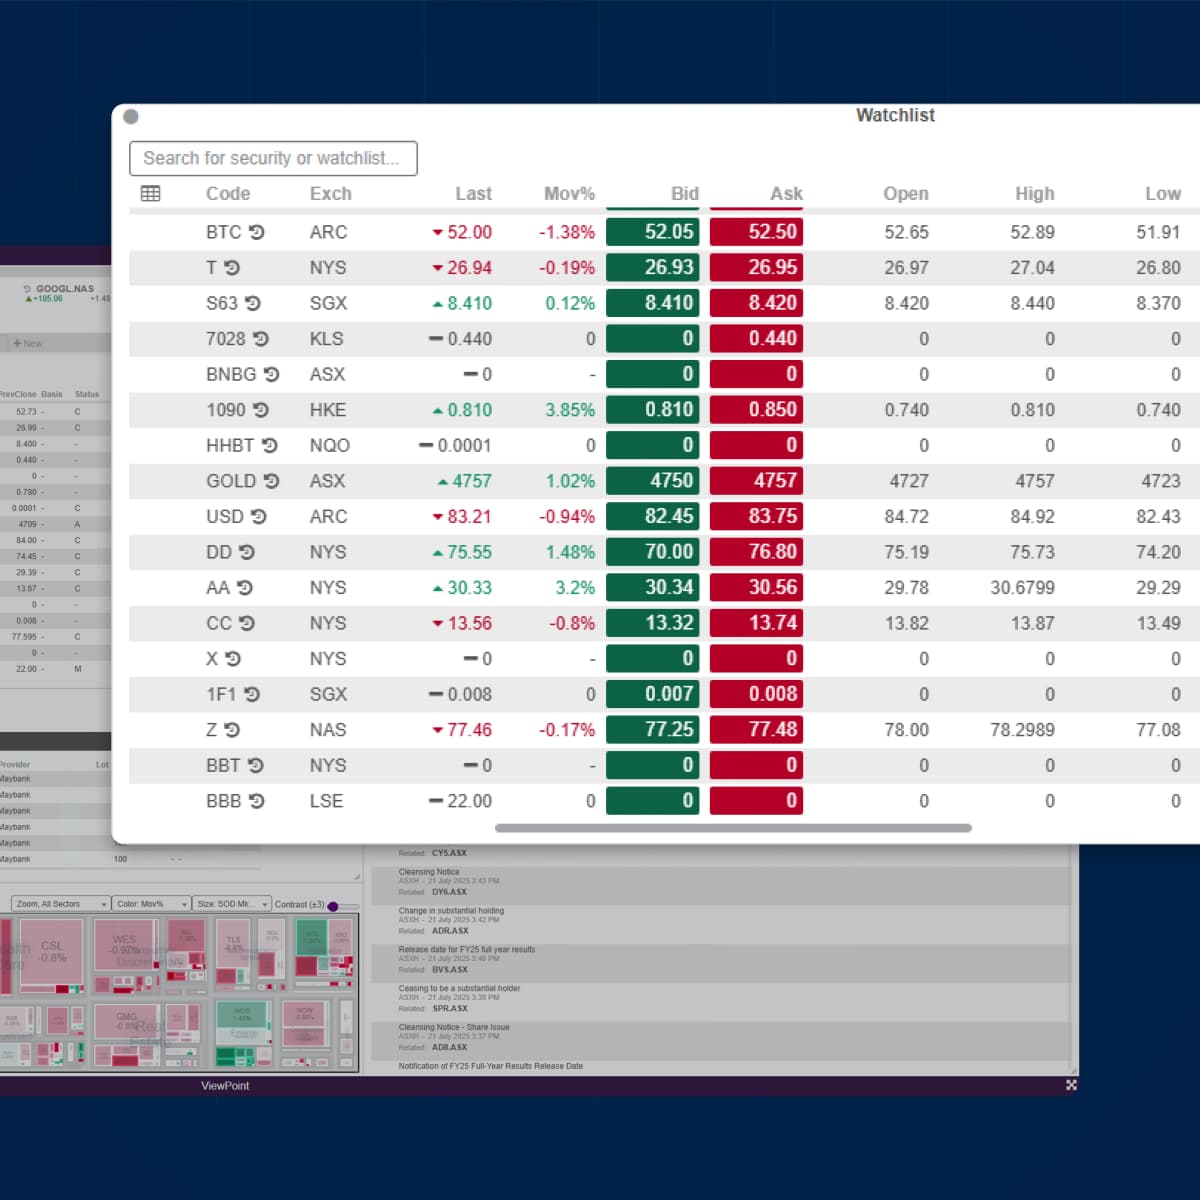Viewport: 1200px width, 1200px height.
Task: Click the search for security input field
Action: click(x=273, y=158)
